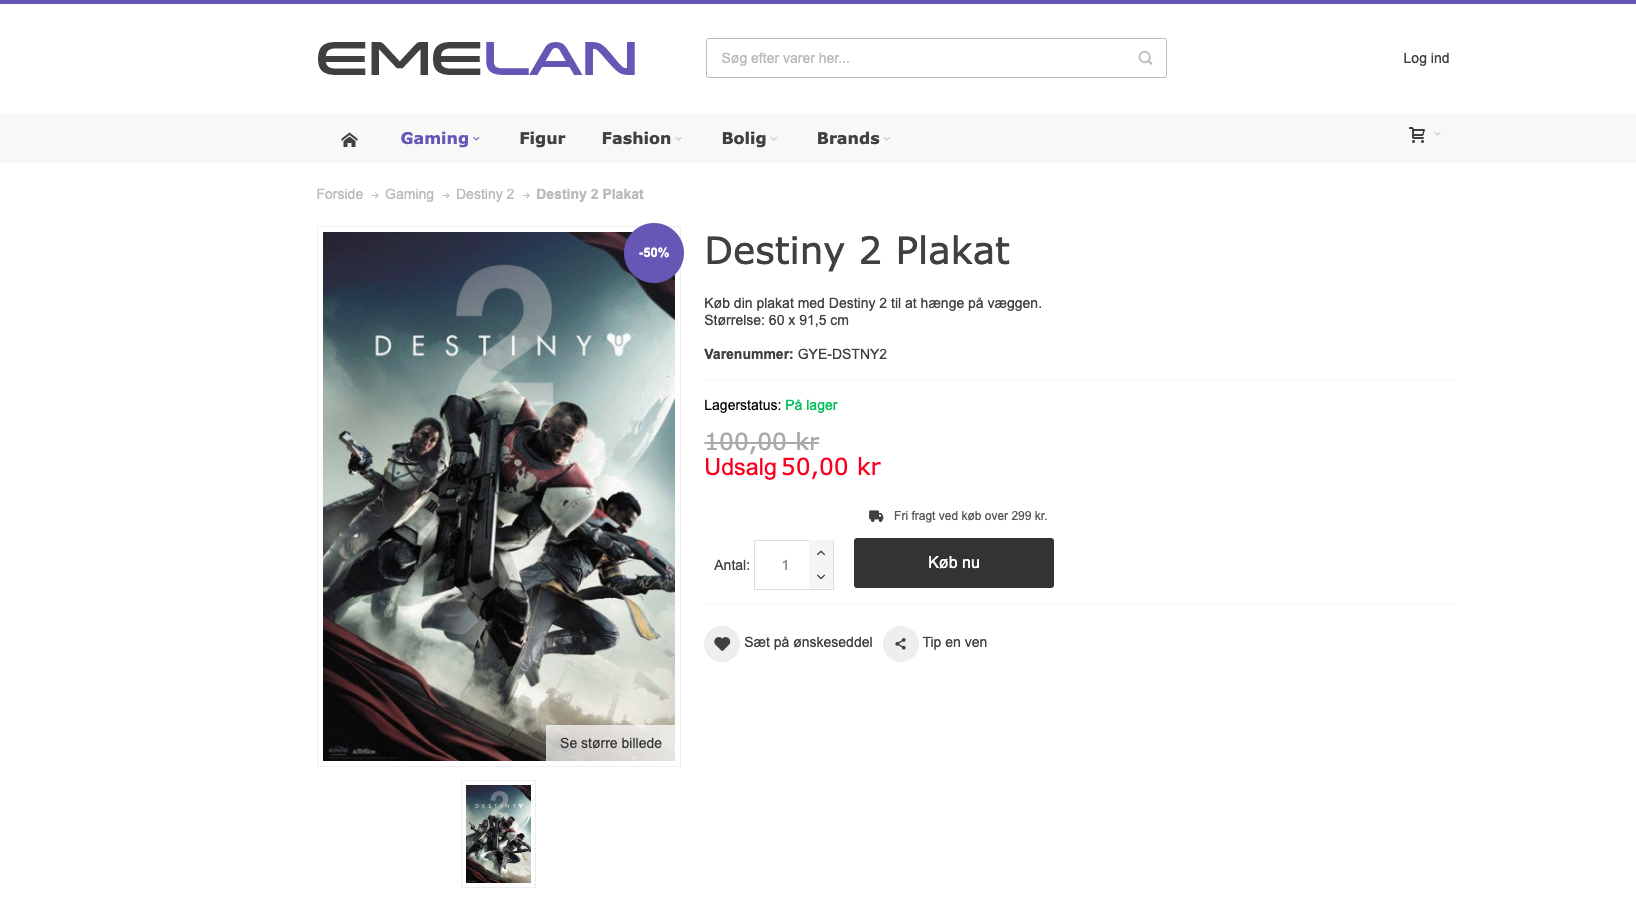This screenshot has width=1636, height=910.
Task: Click the share icon for Tip en ven
Action: coord(900,643)
